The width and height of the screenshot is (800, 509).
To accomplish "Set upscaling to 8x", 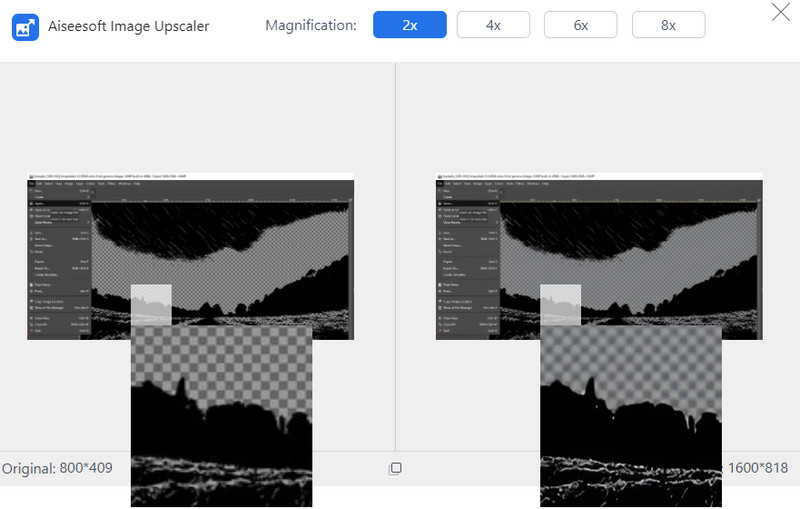I will (x=668, y=25).
